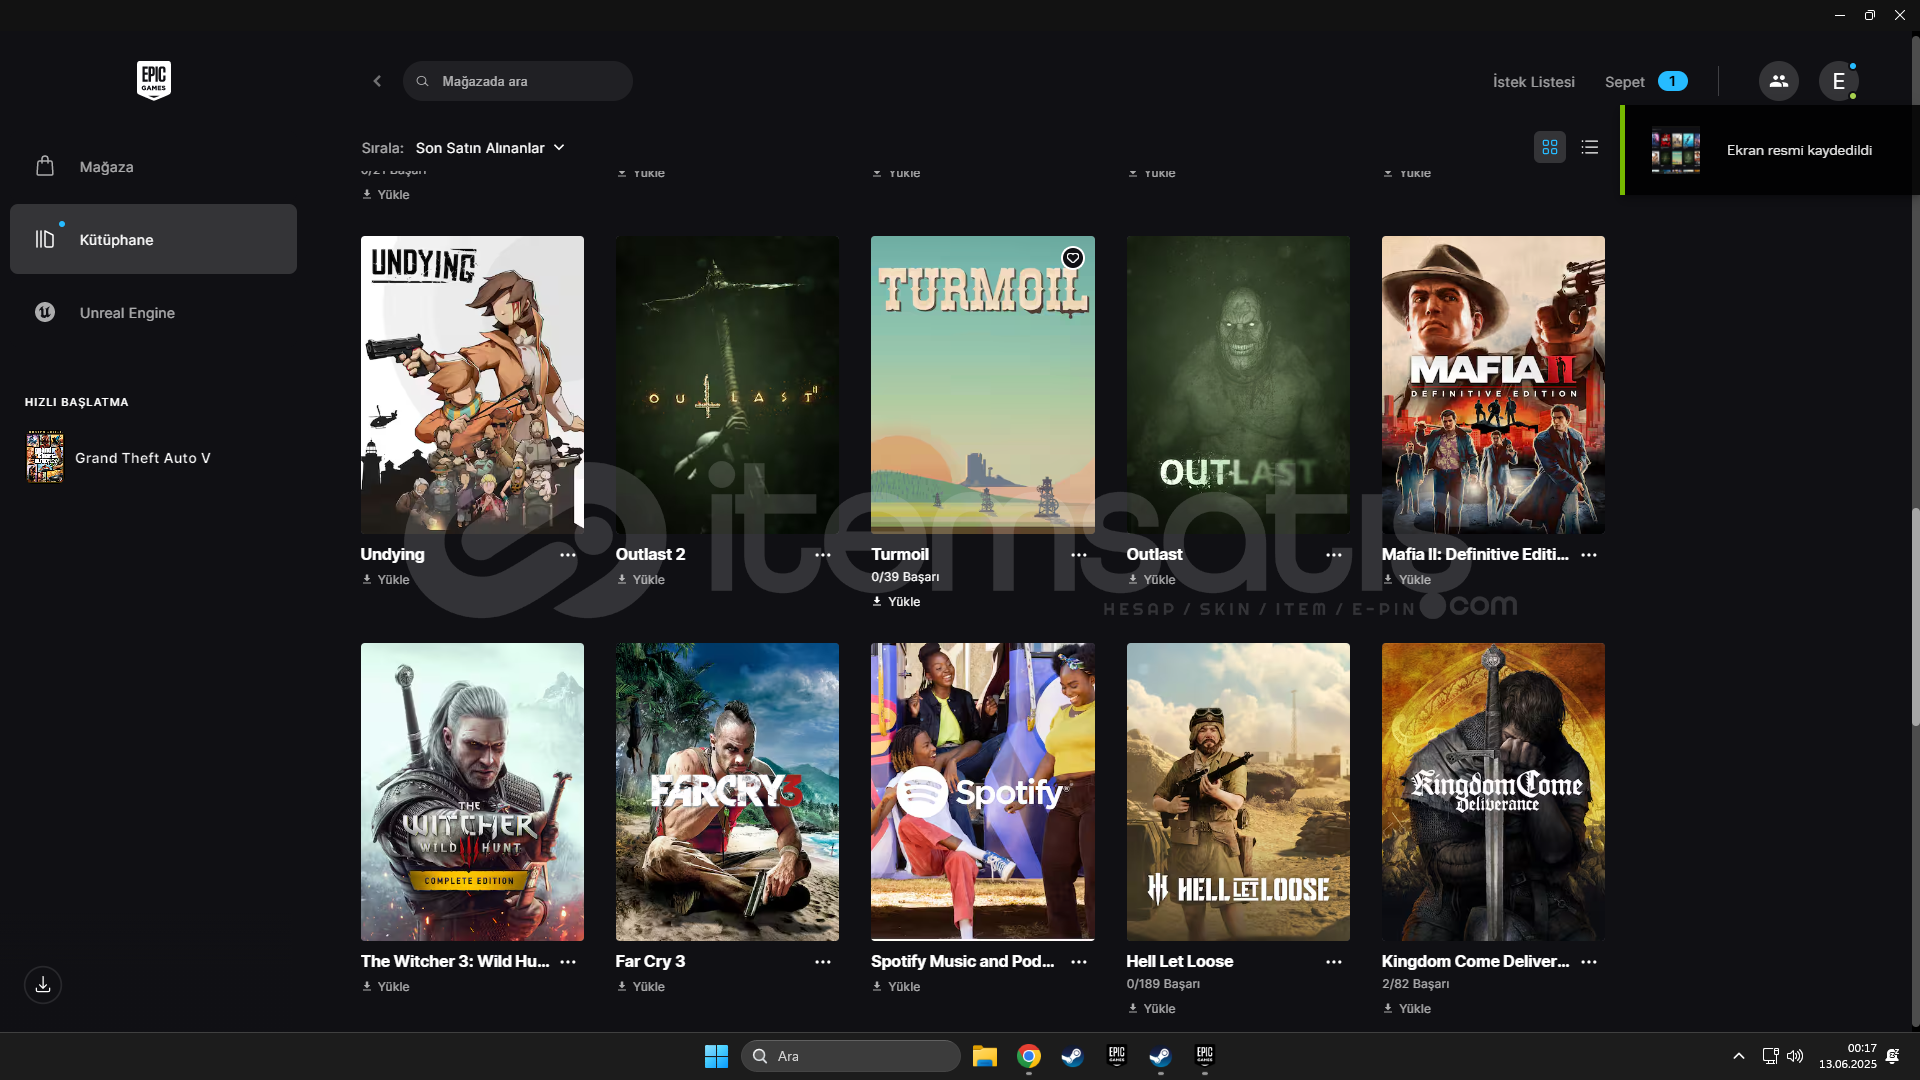Click the 0/189 Başarı achievements text
Image resolution: width=1920 pixels, height=1080 pixels.
point(1163,984)
